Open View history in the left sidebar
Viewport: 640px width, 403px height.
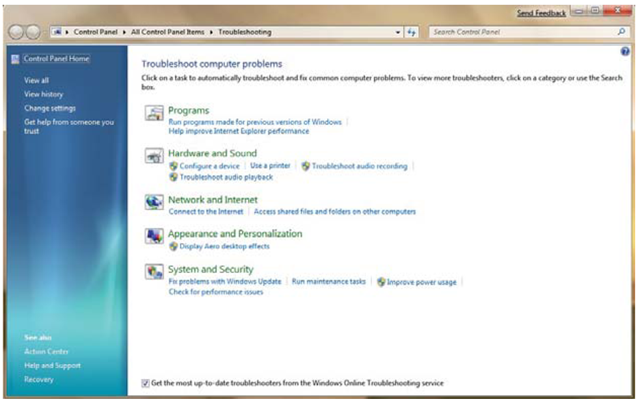44,94
